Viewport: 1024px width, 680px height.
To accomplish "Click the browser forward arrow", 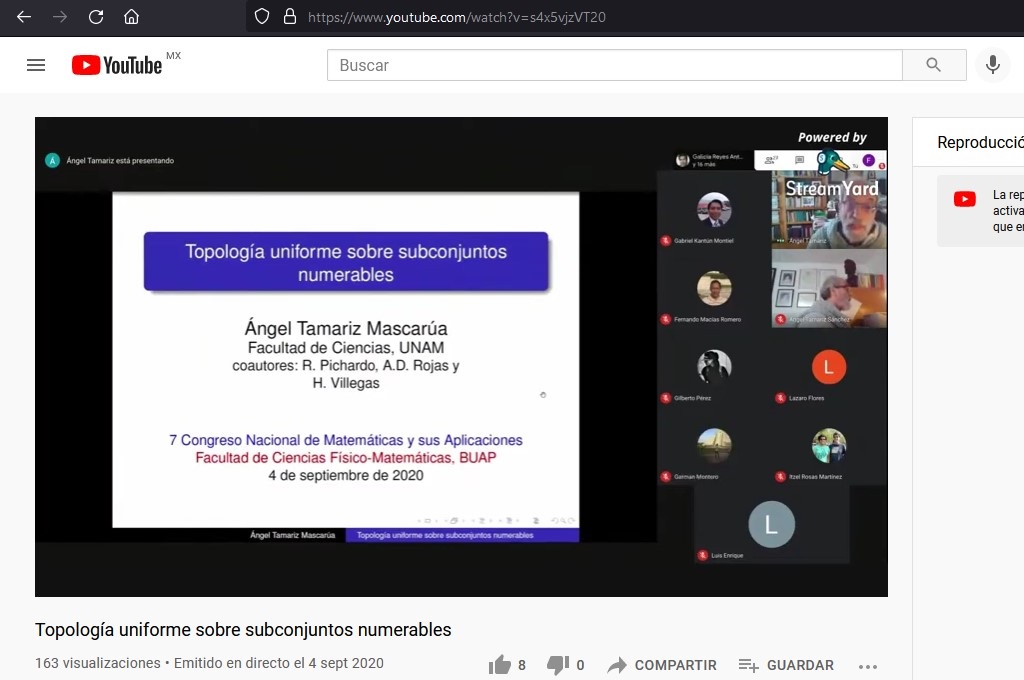I will 60,17.
